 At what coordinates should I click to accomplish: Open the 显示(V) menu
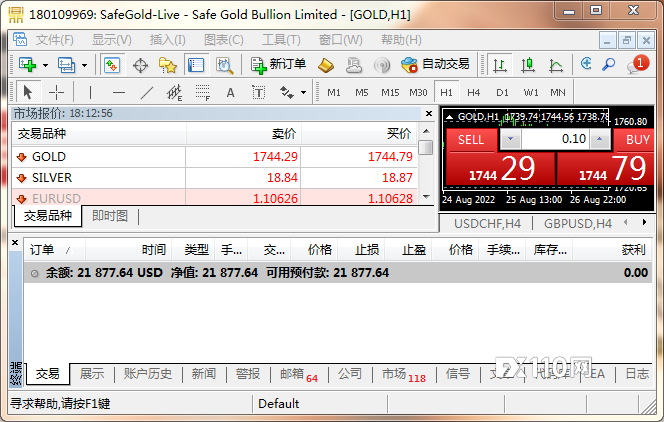point(112,40)
